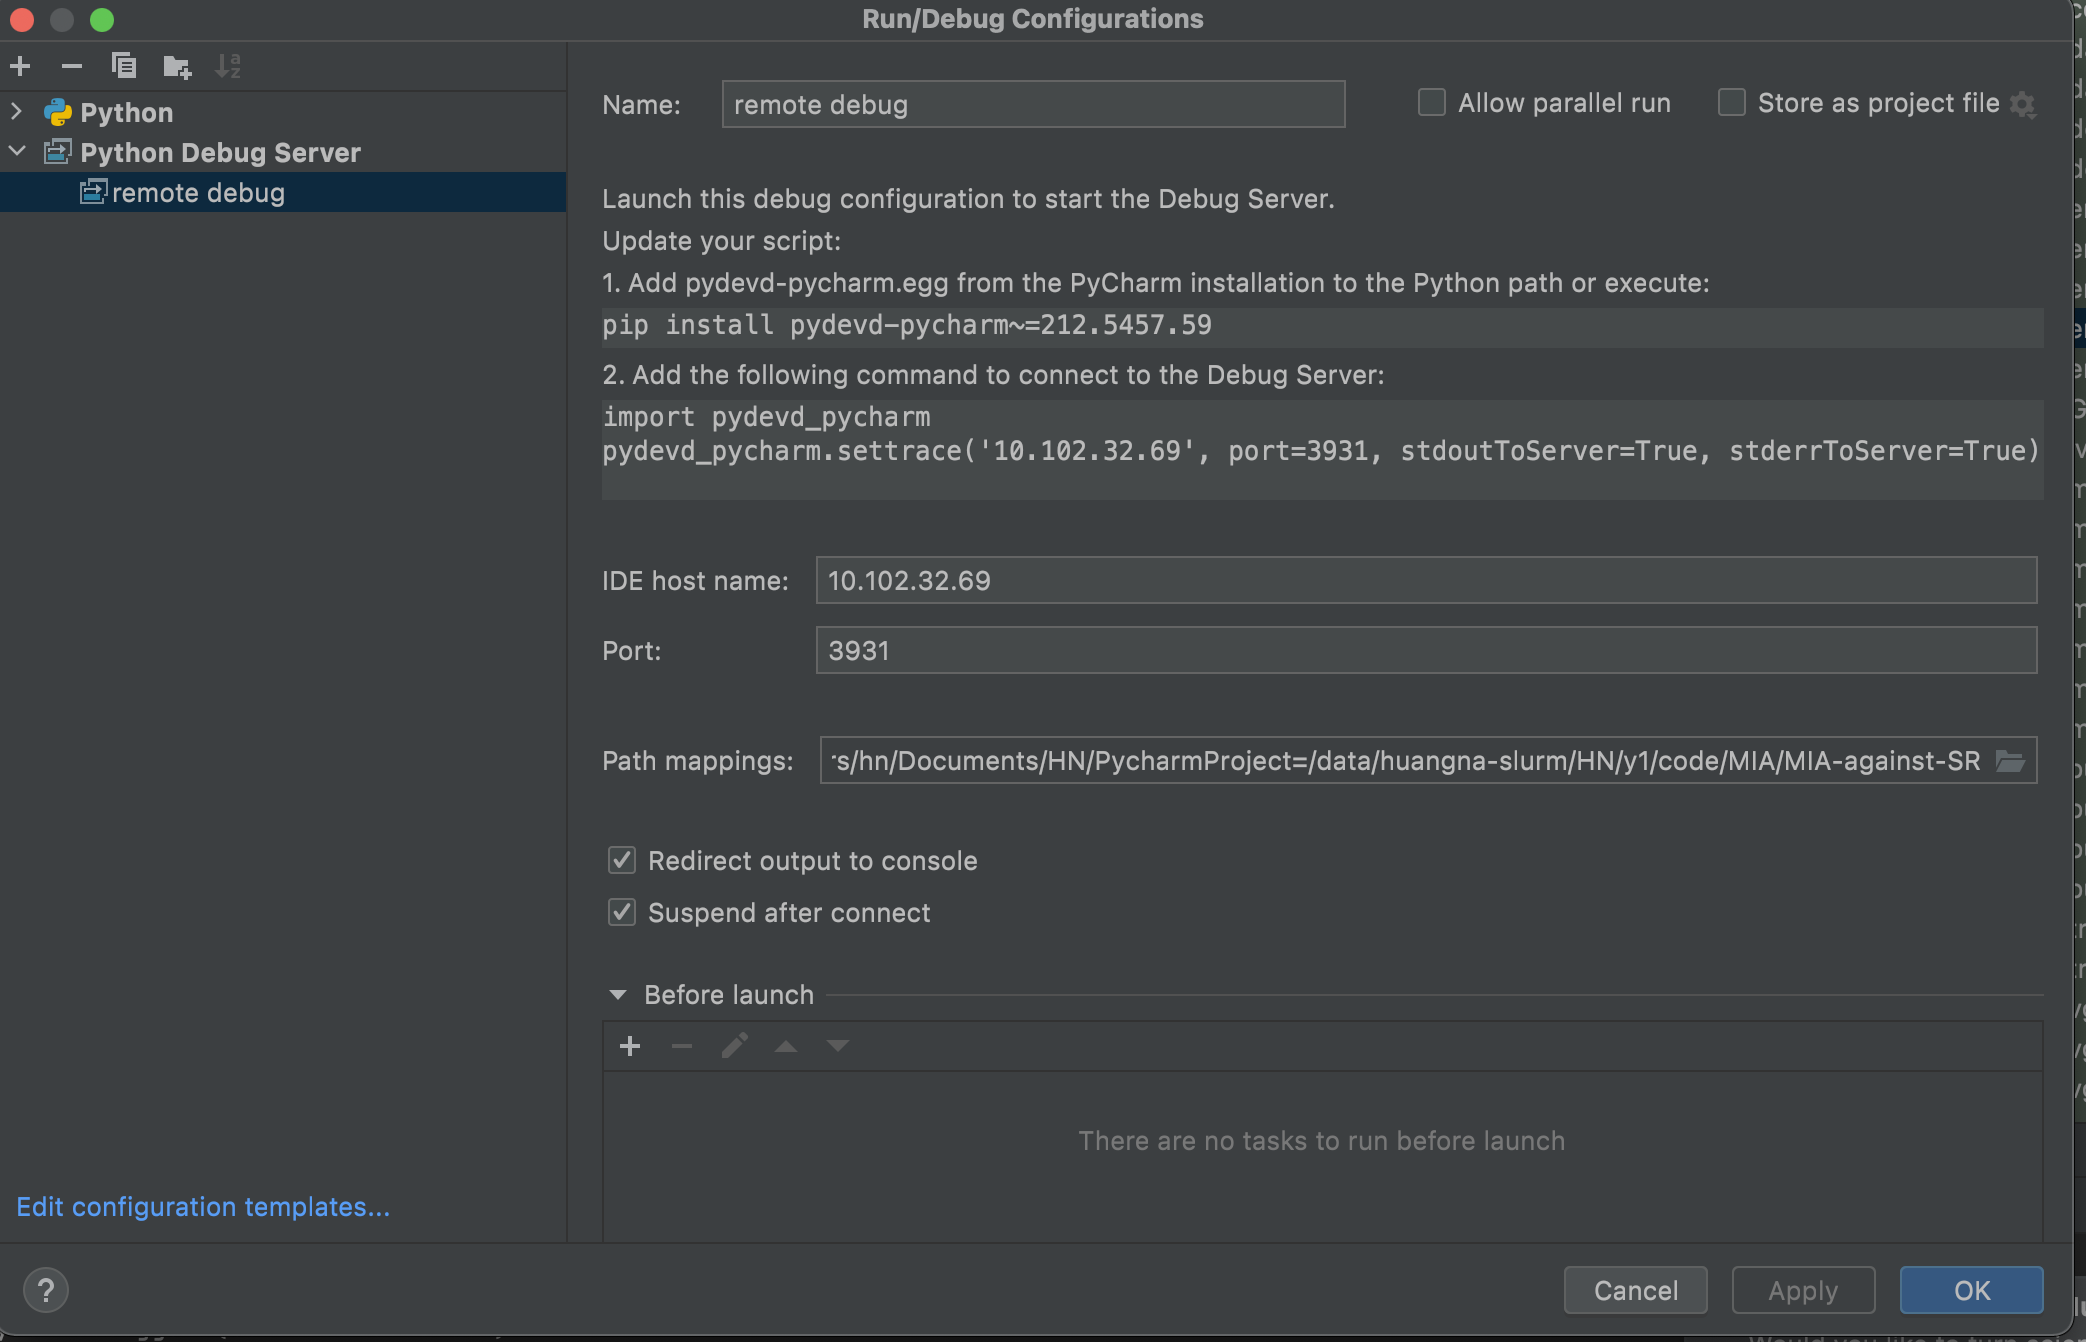
Task: Disable Suspend after connect checkbox
Action: tap(622, 912)
